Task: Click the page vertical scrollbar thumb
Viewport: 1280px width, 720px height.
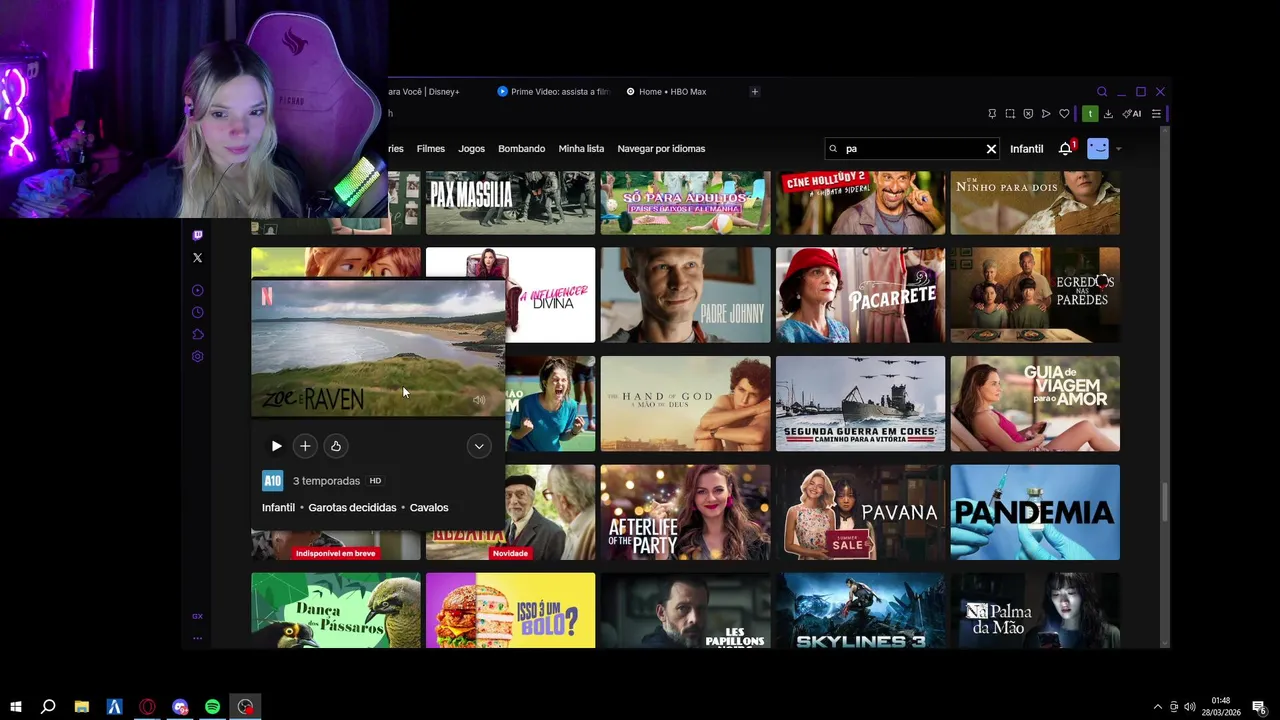Action: pos(1164,502)
